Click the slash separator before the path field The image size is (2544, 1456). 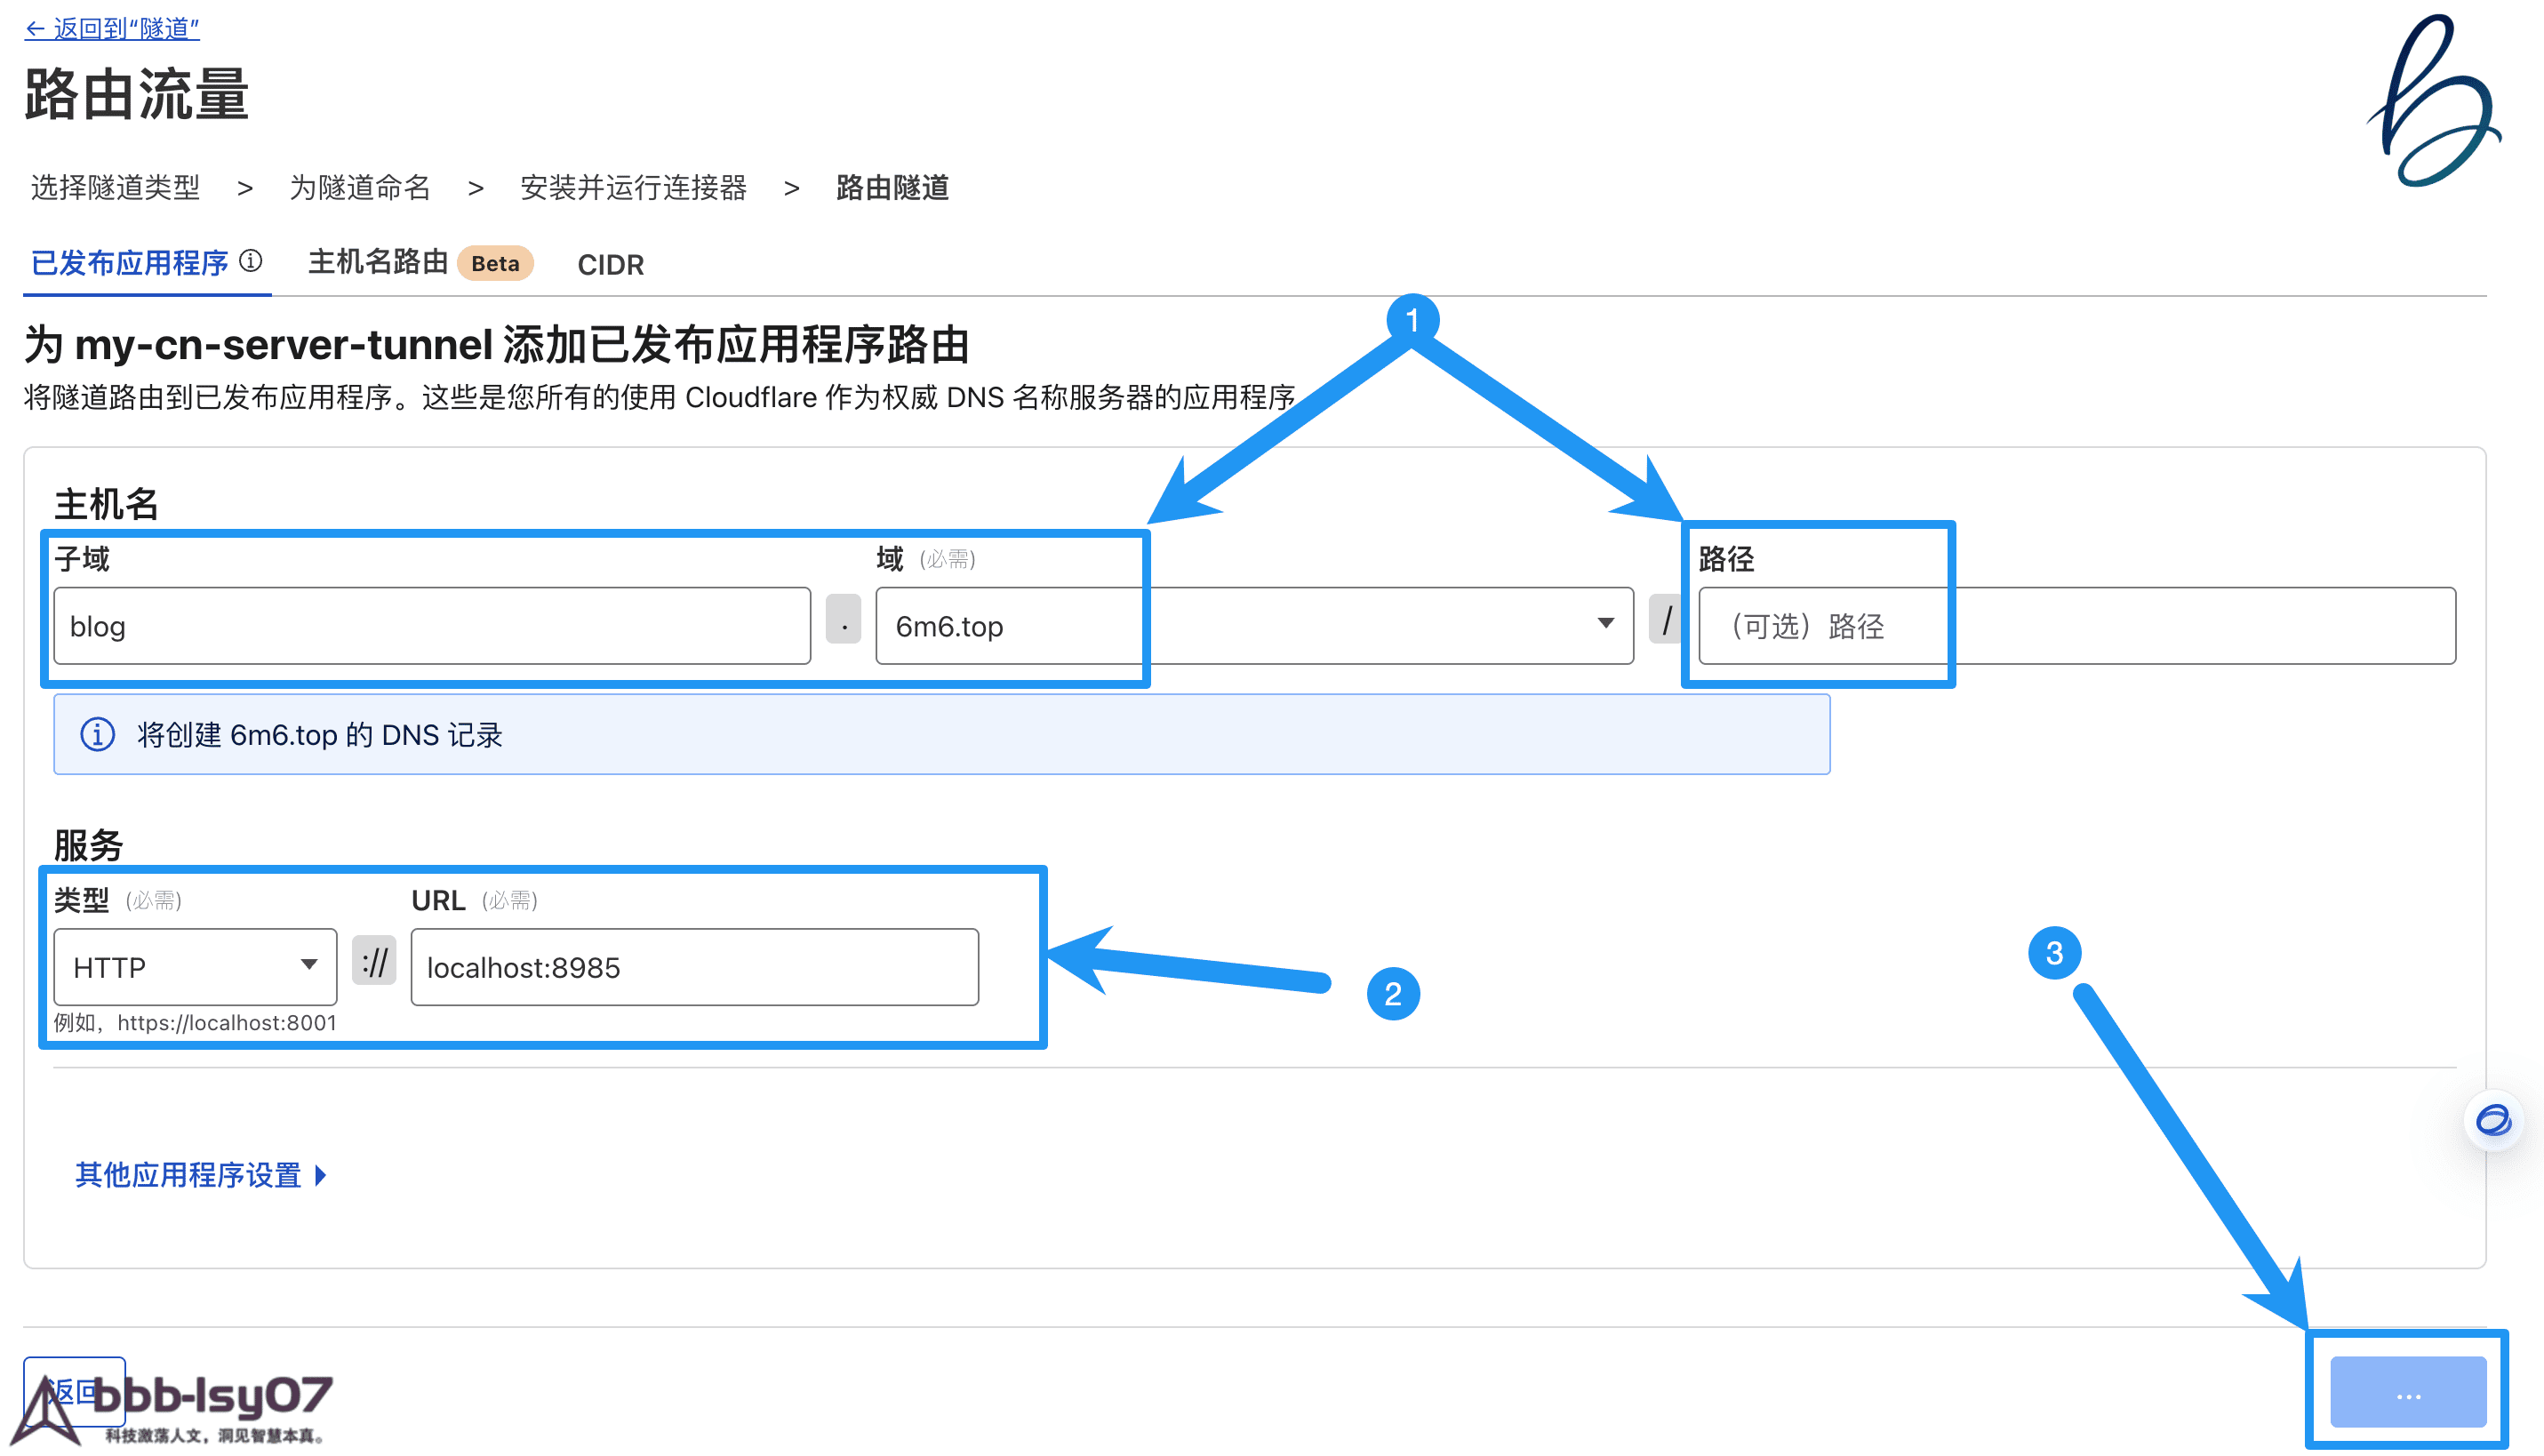[1665, 621]
